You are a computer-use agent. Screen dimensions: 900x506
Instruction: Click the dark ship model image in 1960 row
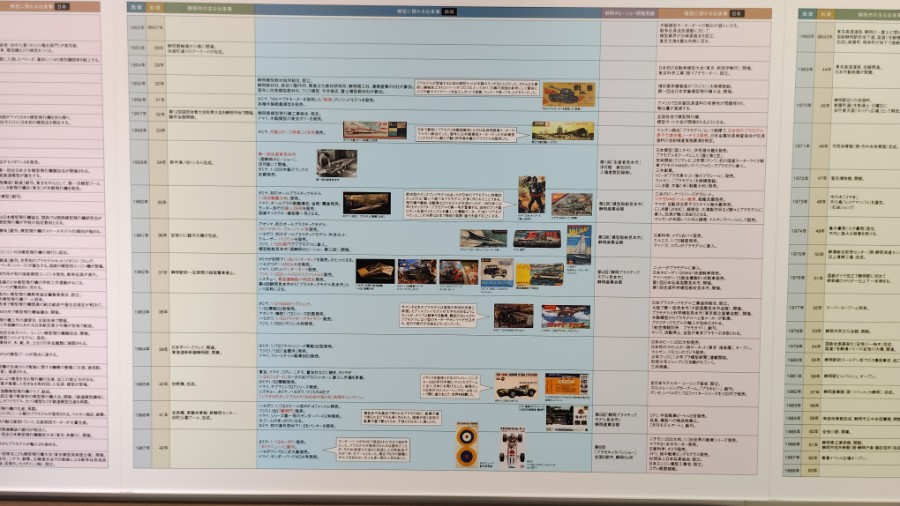[x=366, y=203]
